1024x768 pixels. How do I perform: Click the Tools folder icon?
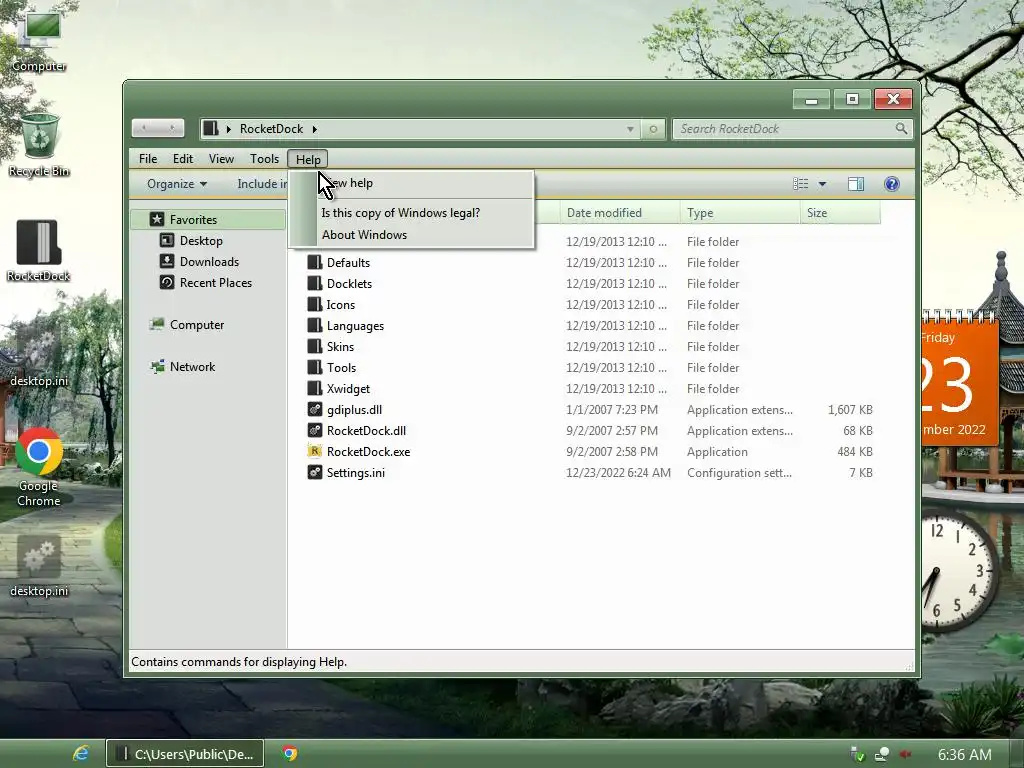(315, 367)
